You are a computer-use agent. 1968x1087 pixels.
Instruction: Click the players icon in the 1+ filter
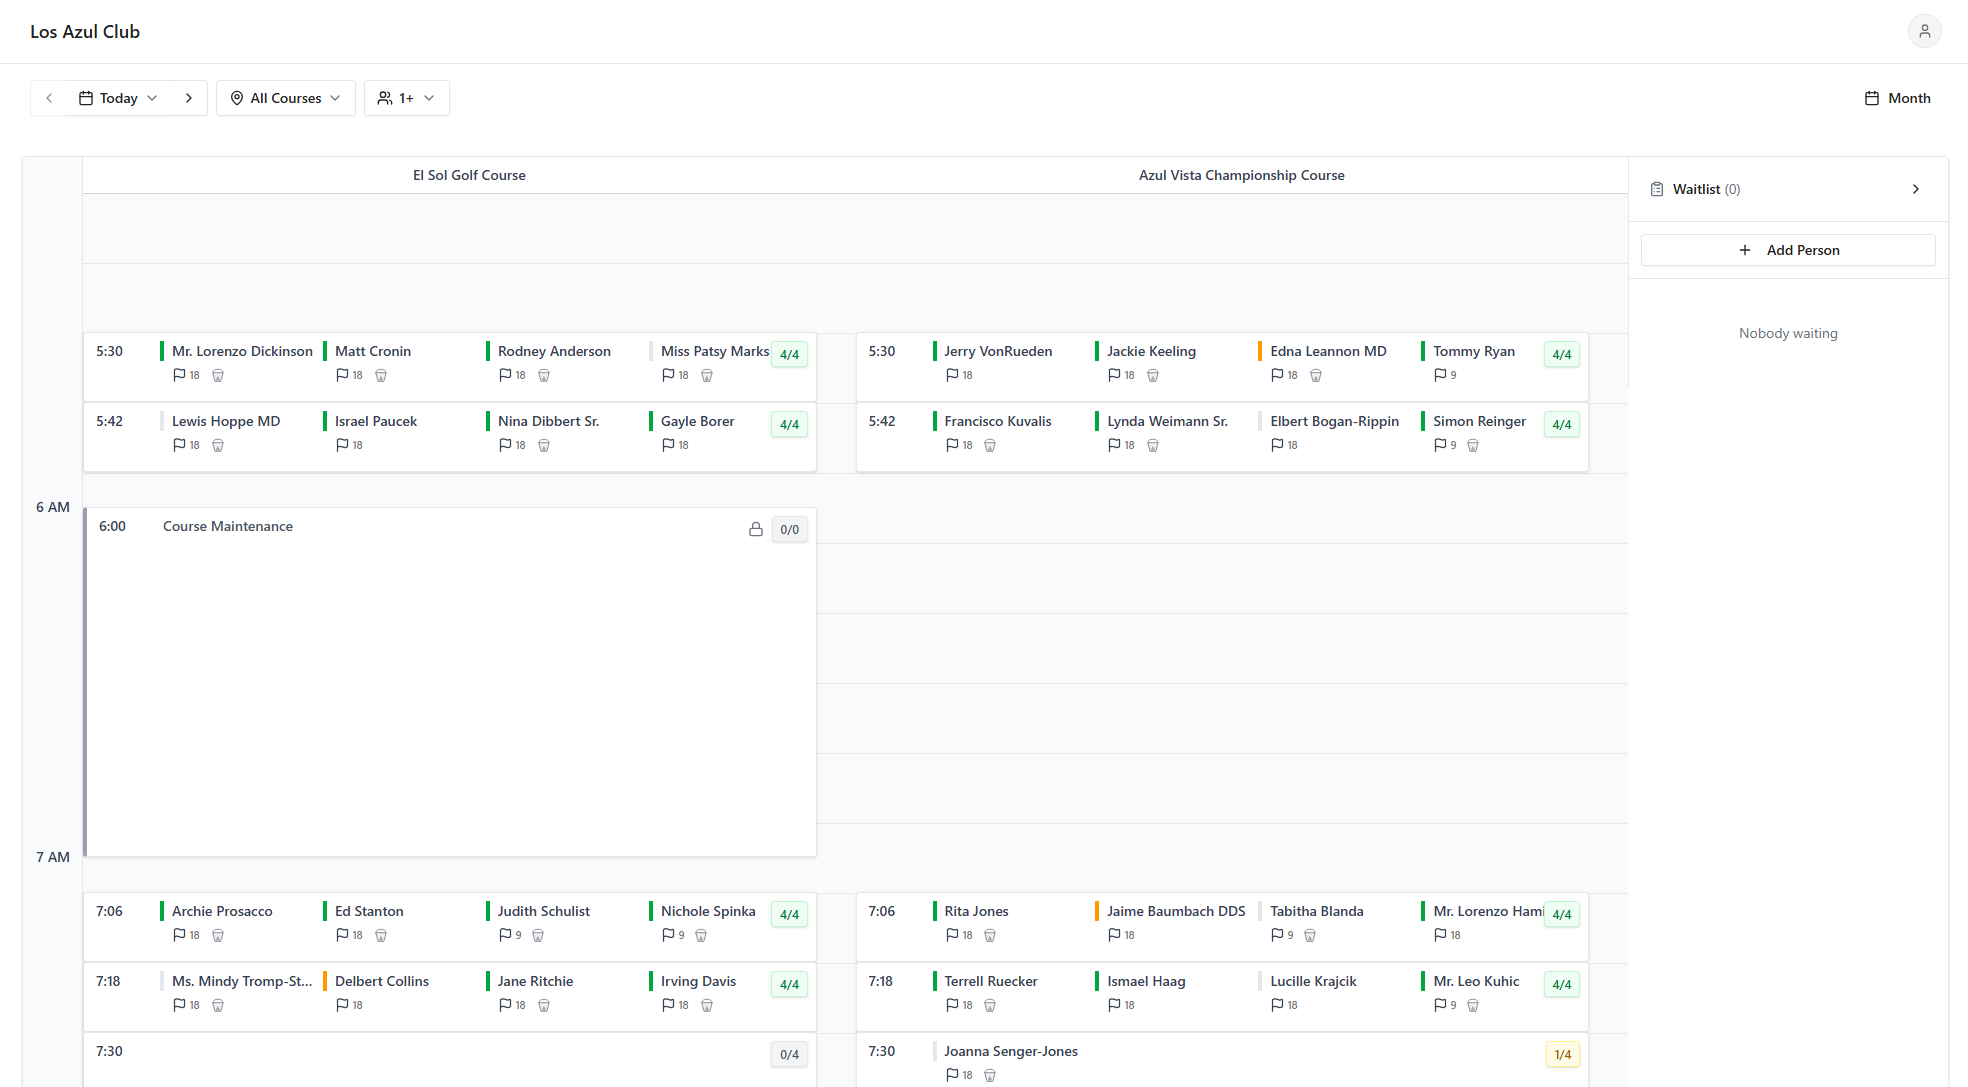385,98
